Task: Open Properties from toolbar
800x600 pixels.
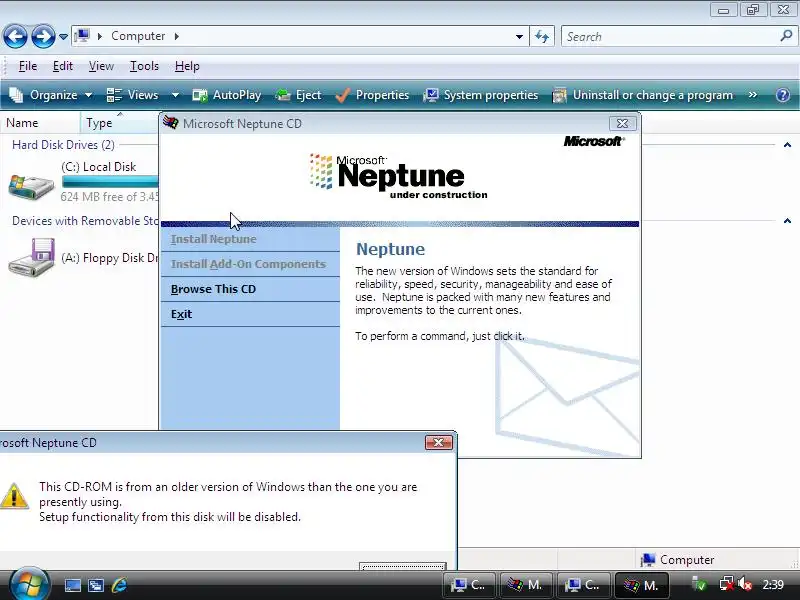Action: (x=372, y=95)
